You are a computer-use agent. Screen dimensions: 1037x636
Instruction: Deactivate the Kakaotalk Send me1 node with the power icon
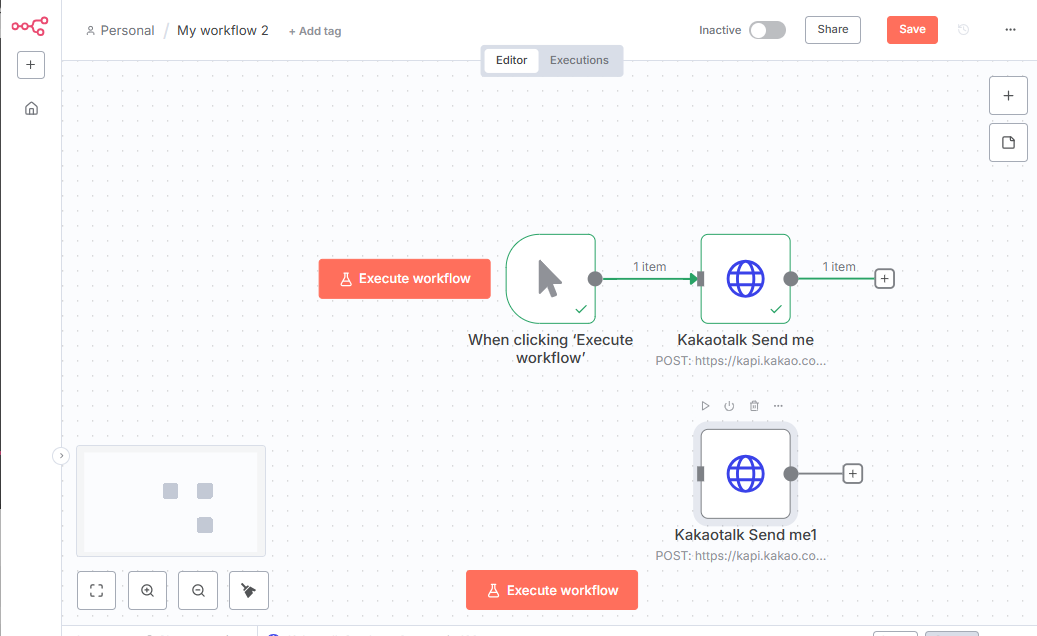(x=729, y=406)
